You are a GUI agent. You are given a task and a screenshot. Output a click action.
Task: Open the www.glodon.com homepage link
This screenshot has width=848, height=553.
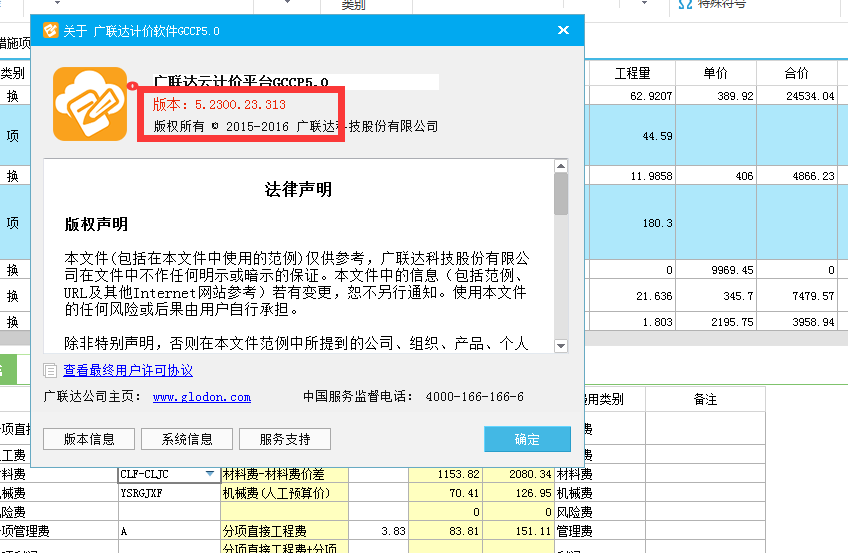[x=202, y=397]
